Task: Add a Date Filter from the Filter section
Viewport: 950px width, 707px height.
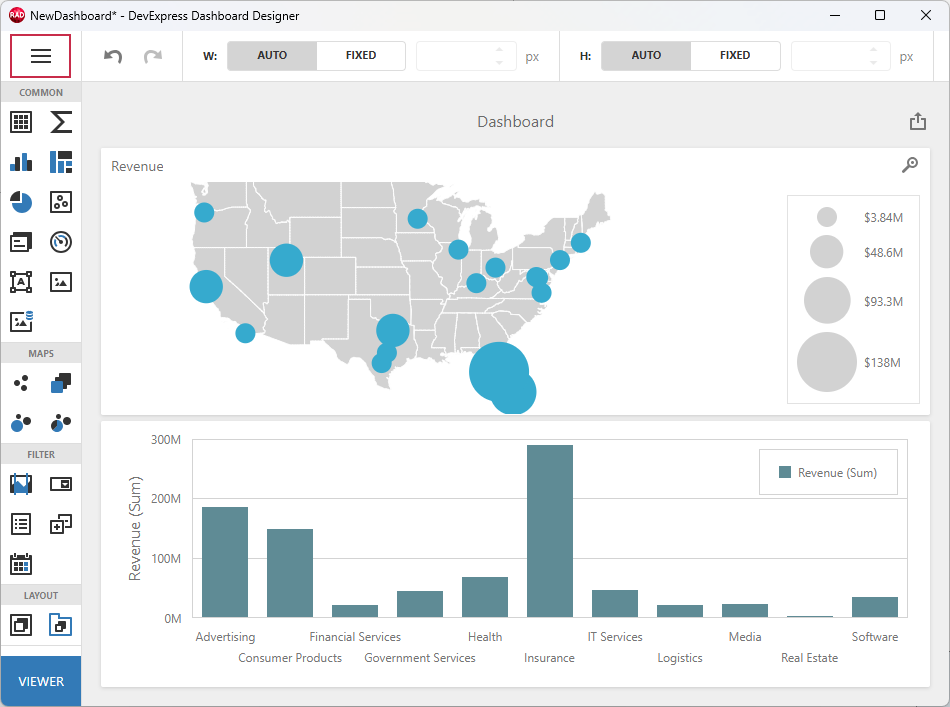Action: click(x=20, y=563)
